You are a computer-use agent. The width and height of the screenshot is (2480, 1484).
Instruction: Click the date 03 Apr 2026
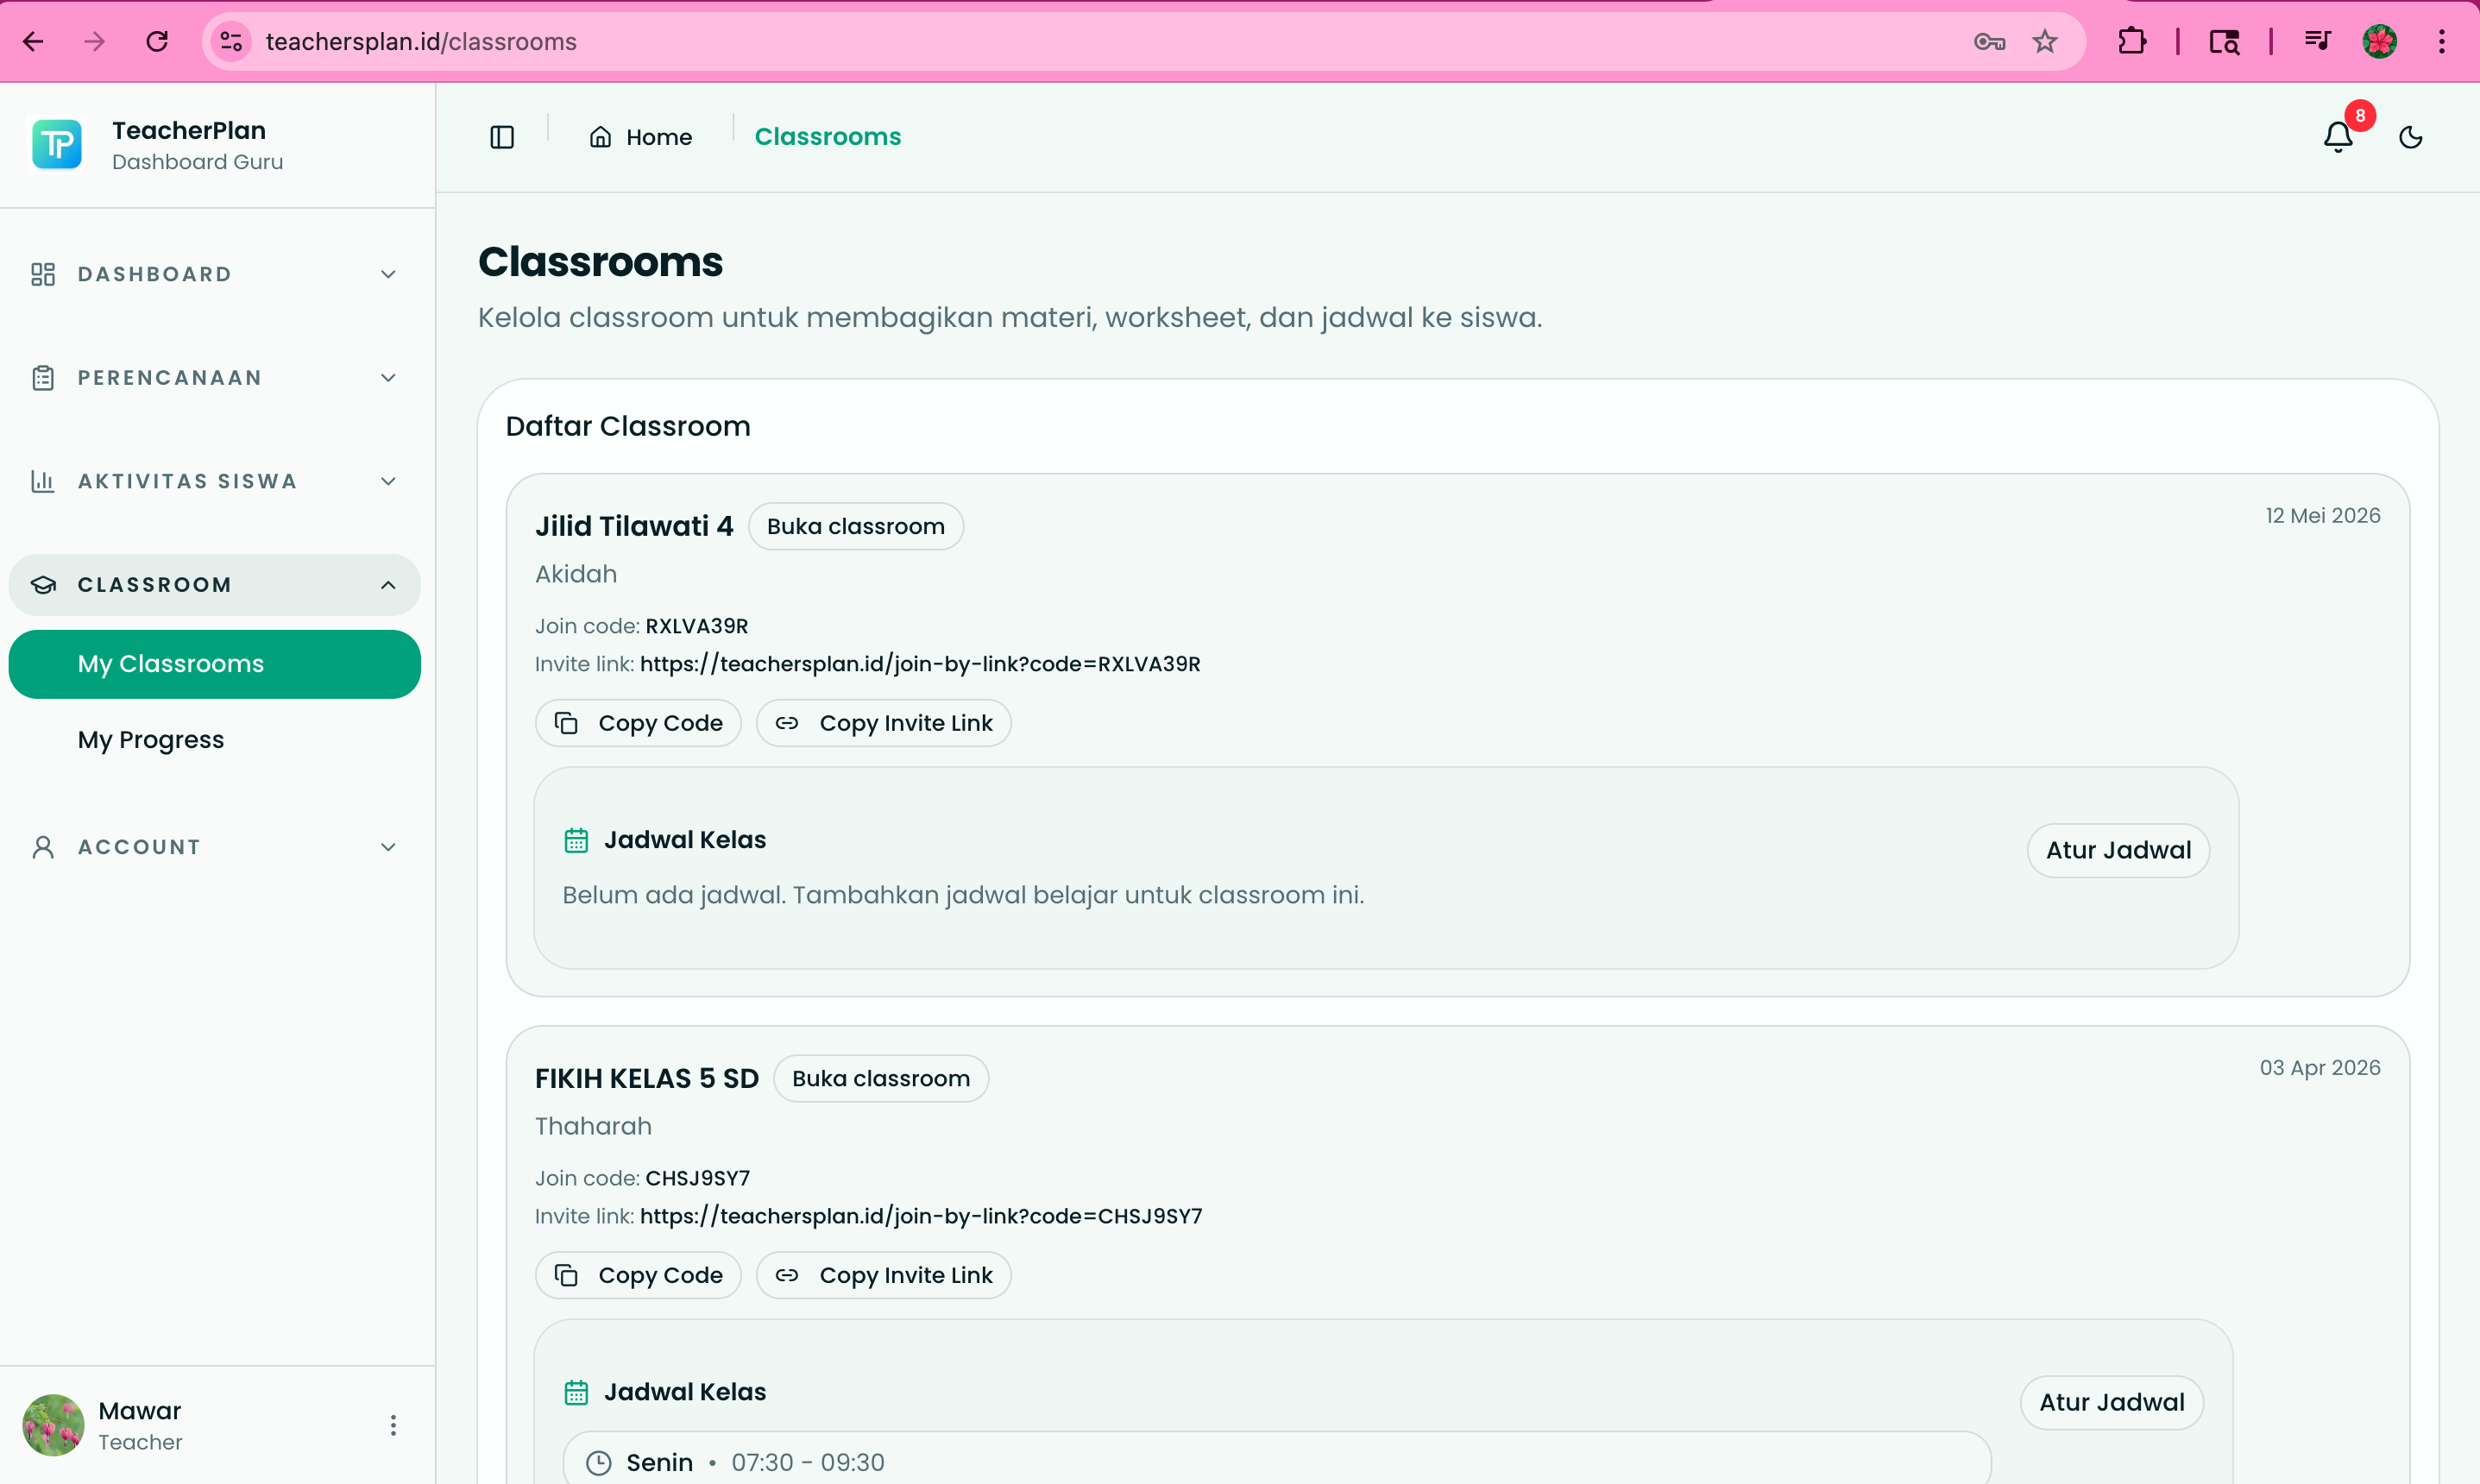(2320, 1067)
